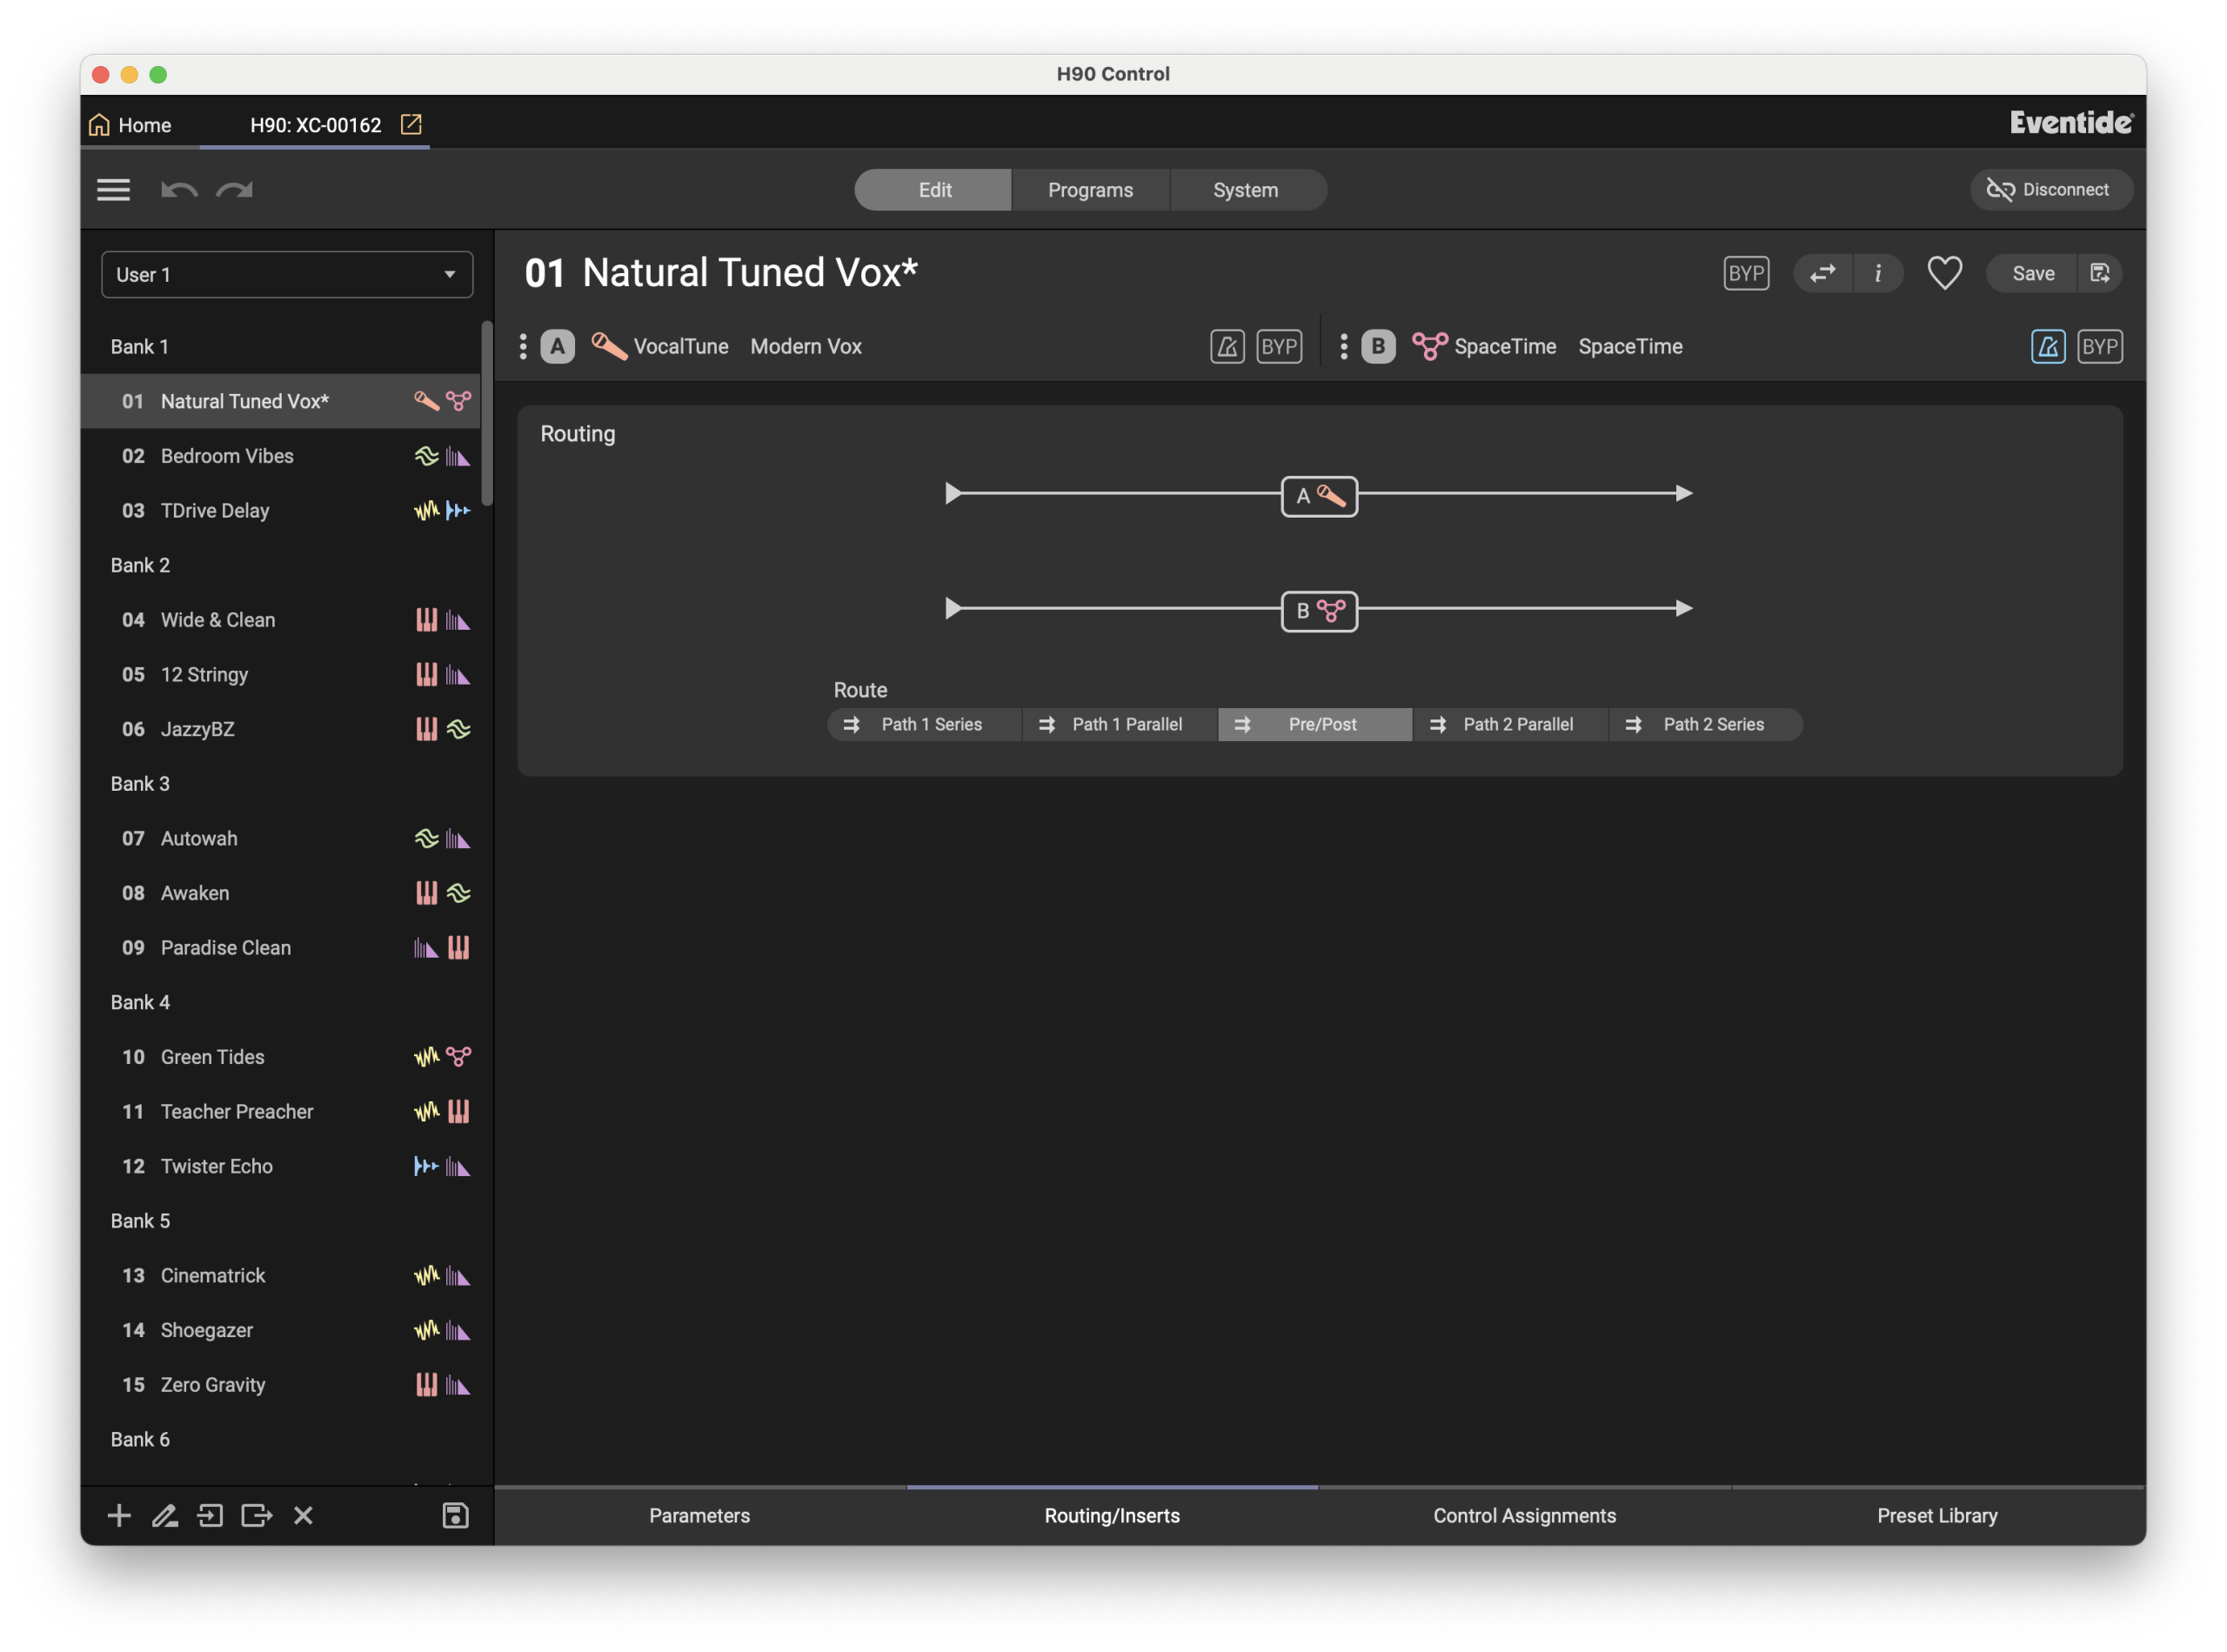Click routing block B
This screenshot has width=2227, height=1652.
(x=1319, y=611)
